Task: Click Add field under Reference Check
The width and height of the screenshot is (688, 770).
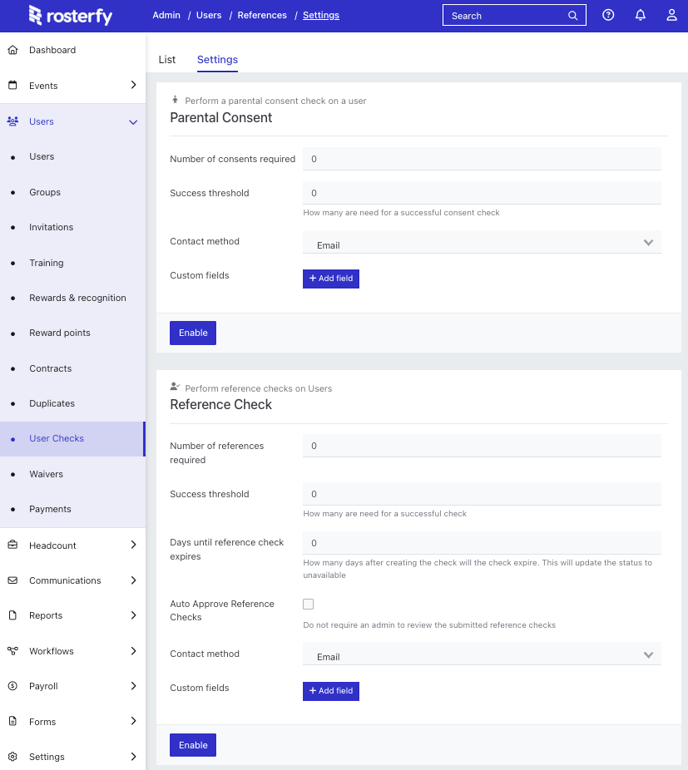Action: click(x=331, y=691)
